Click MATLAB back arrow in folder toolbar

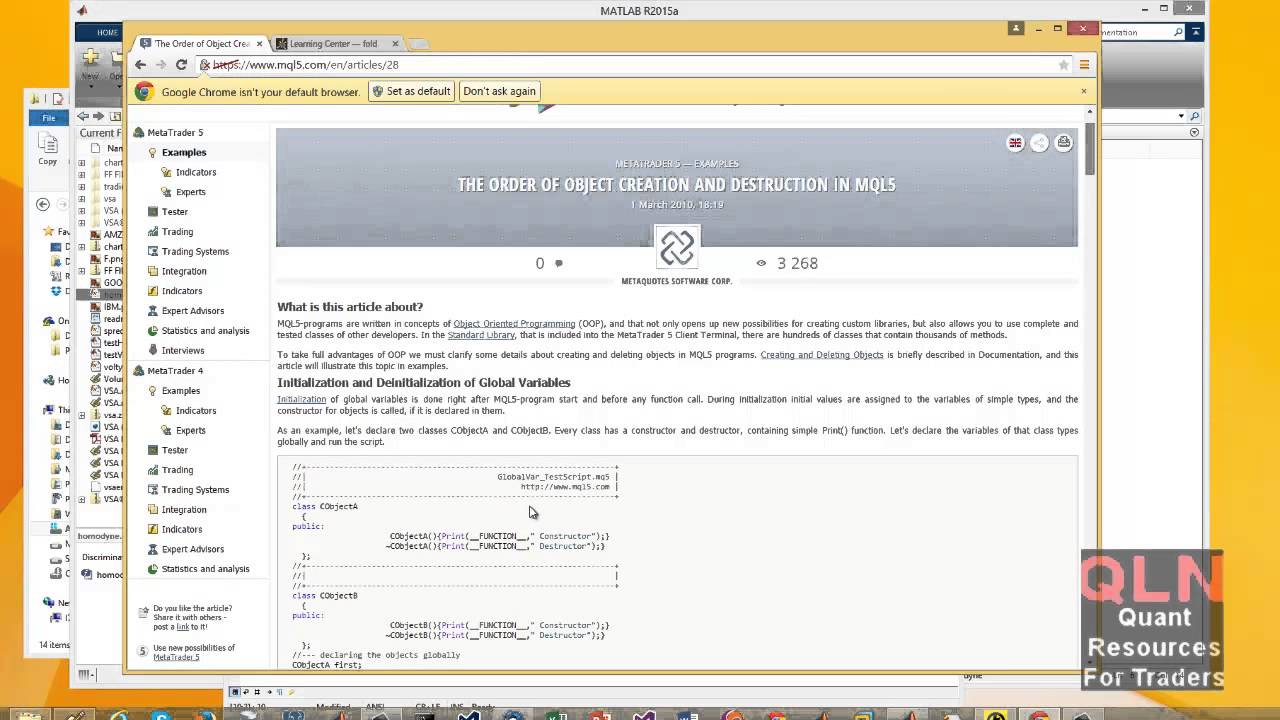83,116
